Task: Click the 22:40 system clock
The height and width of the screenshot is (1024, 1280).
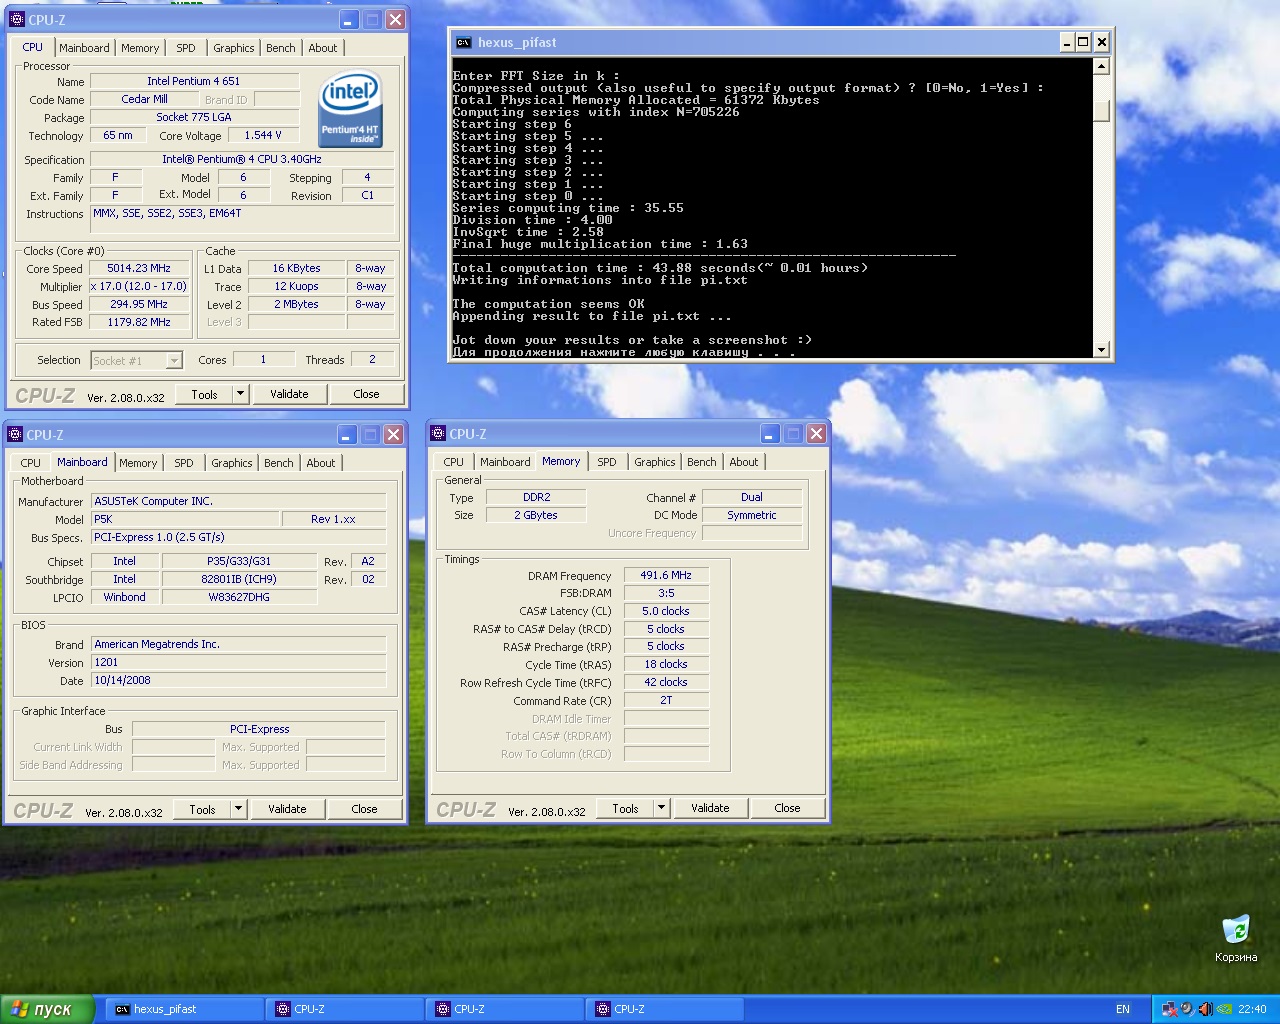Action: coord(1252,1009)
